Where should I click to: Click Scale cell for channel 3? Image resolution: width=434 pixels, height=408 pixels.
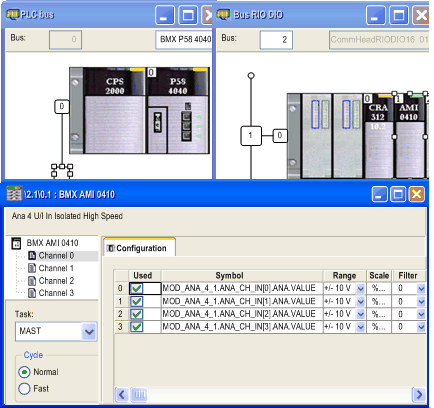[379, 327]
